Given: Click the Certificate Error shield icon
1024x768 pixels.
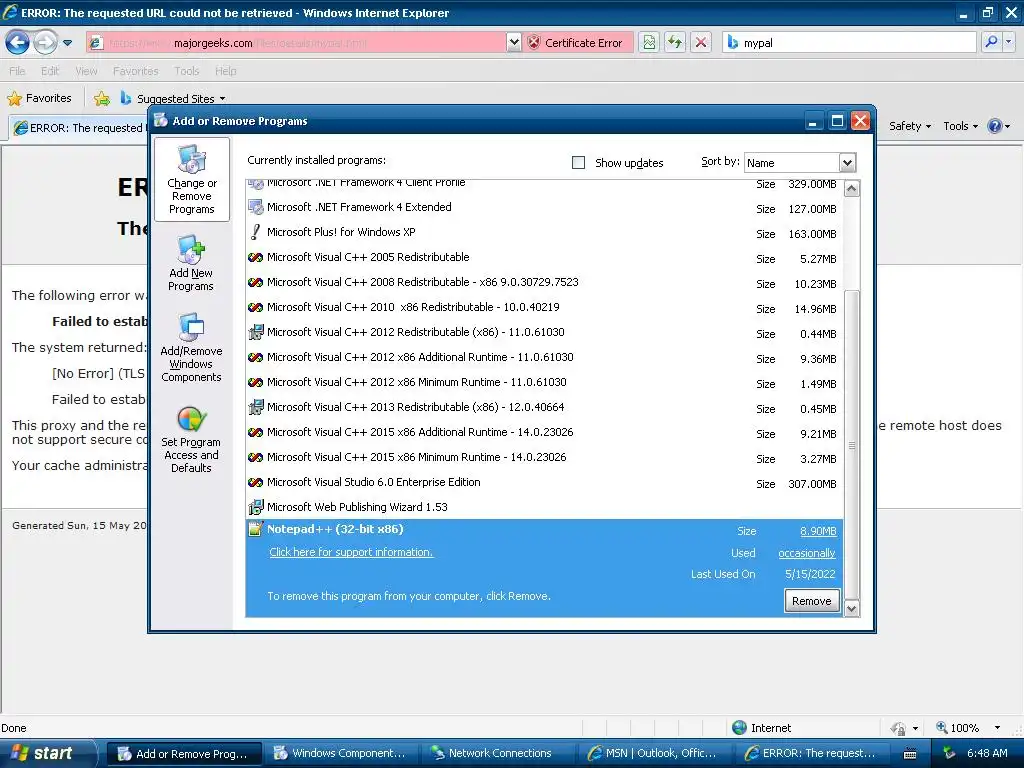Looking at the screenshot, I should [x=534, y=42].
